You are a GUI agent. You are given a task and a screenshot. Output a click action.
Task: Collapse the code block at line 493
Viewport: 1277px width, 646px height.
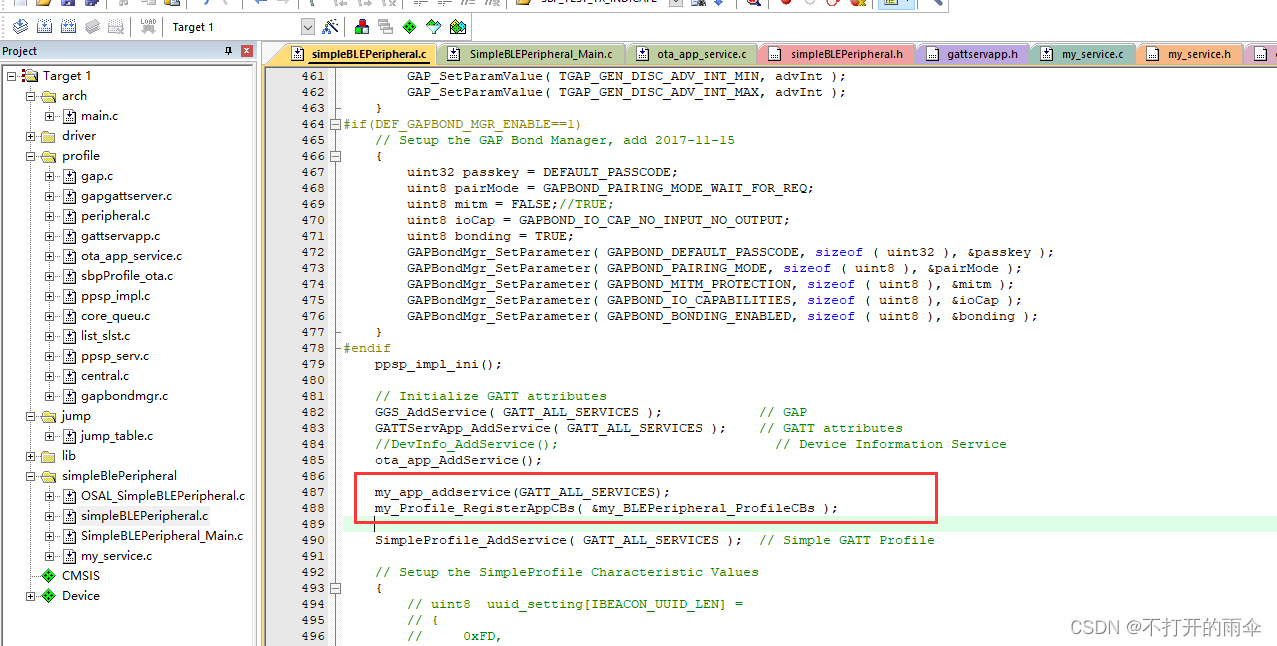point(335,588)
